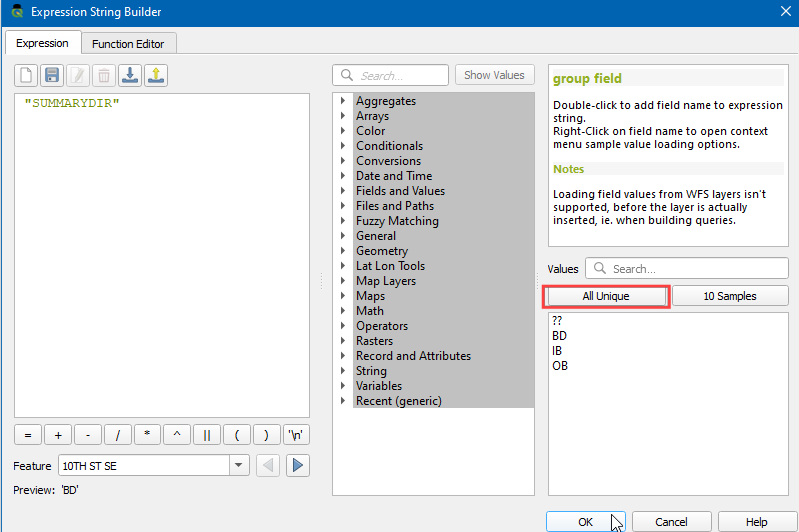The width and height of the screenshot is (799, 532).
Task: Insert the open parenthesis operator
Action: point(238,435)
